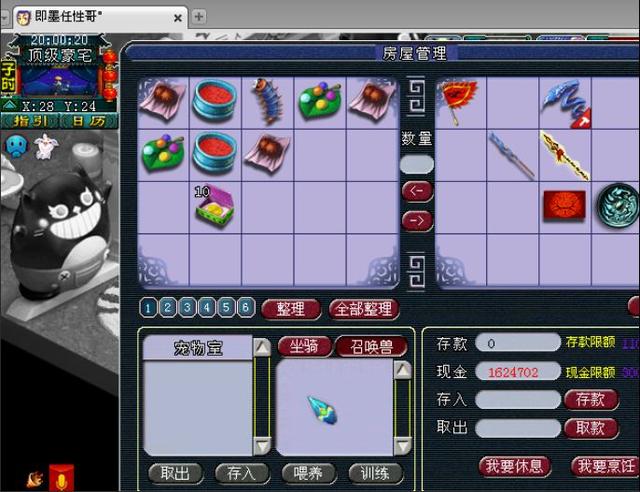This screenshot has height=492, width=640.
Task: Select the red feathered fan in right inventory
Action: coord(459,101)
